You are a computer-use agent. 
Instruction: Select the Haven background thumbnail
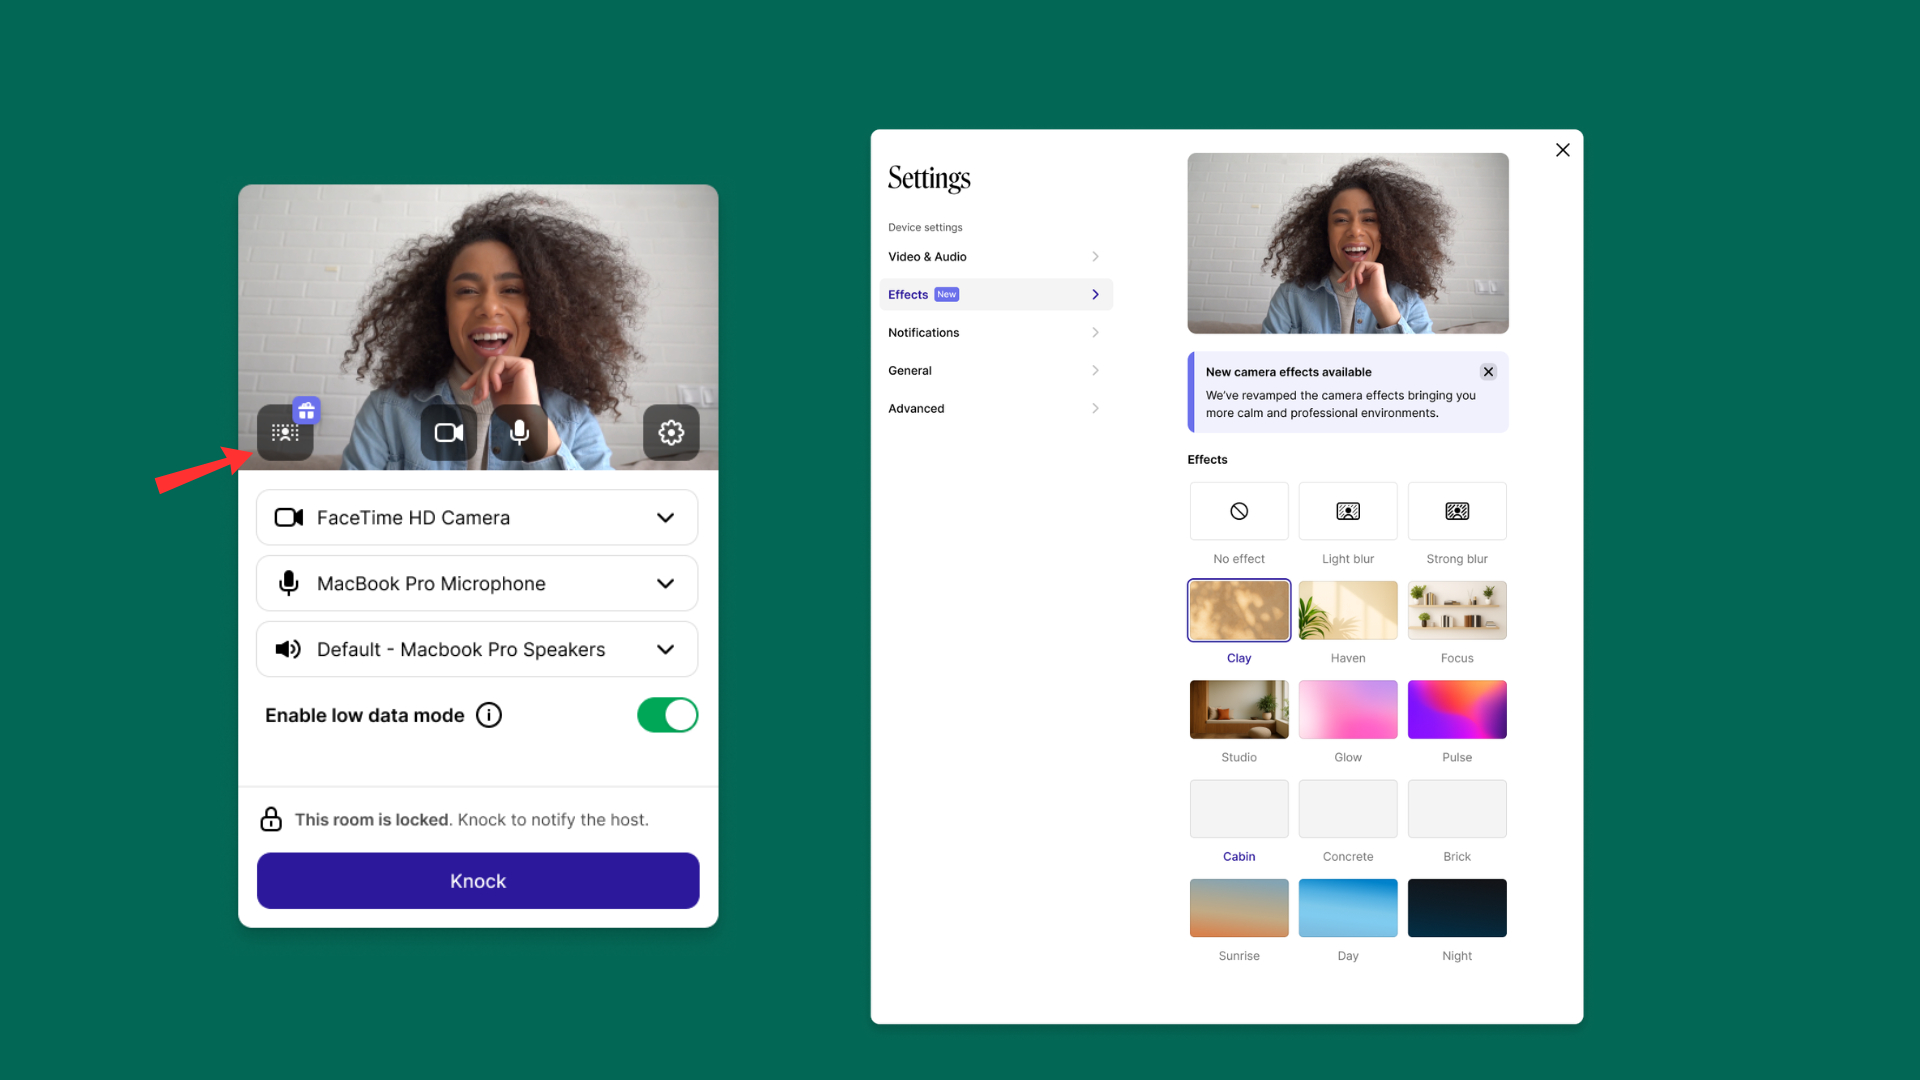1348,611
